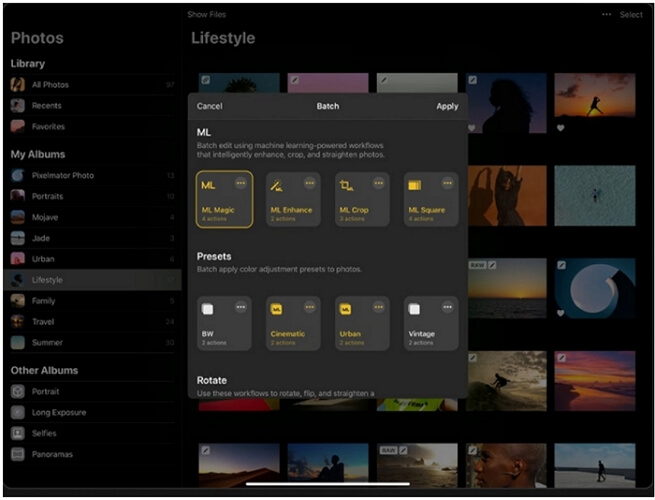Image resolution: width=655 pixels, height=500 pixels.
Task: Open the dancing shadows on orange wall photo
Action: point(506,195)
